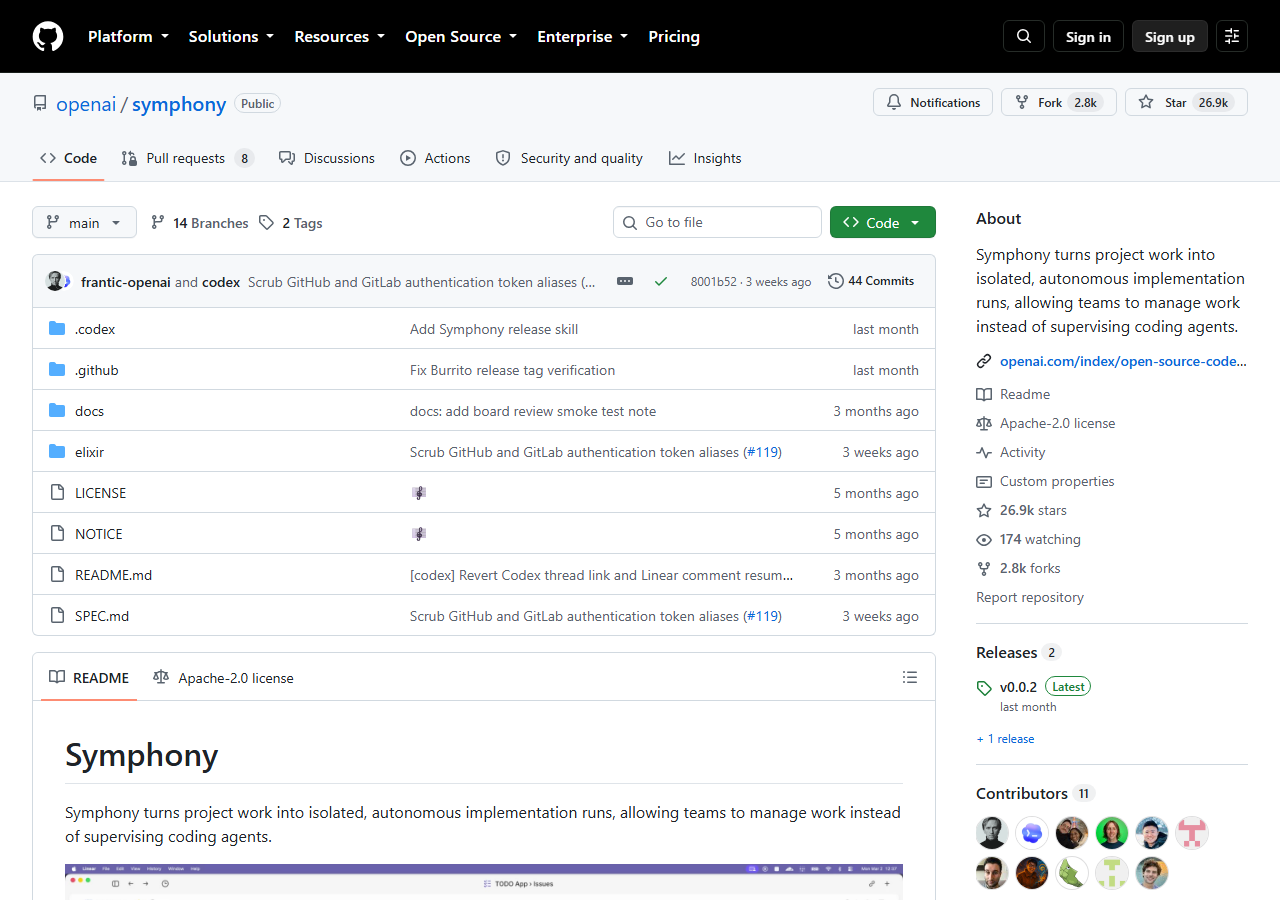Click the + 1 release link

[x=1005, y=739]
